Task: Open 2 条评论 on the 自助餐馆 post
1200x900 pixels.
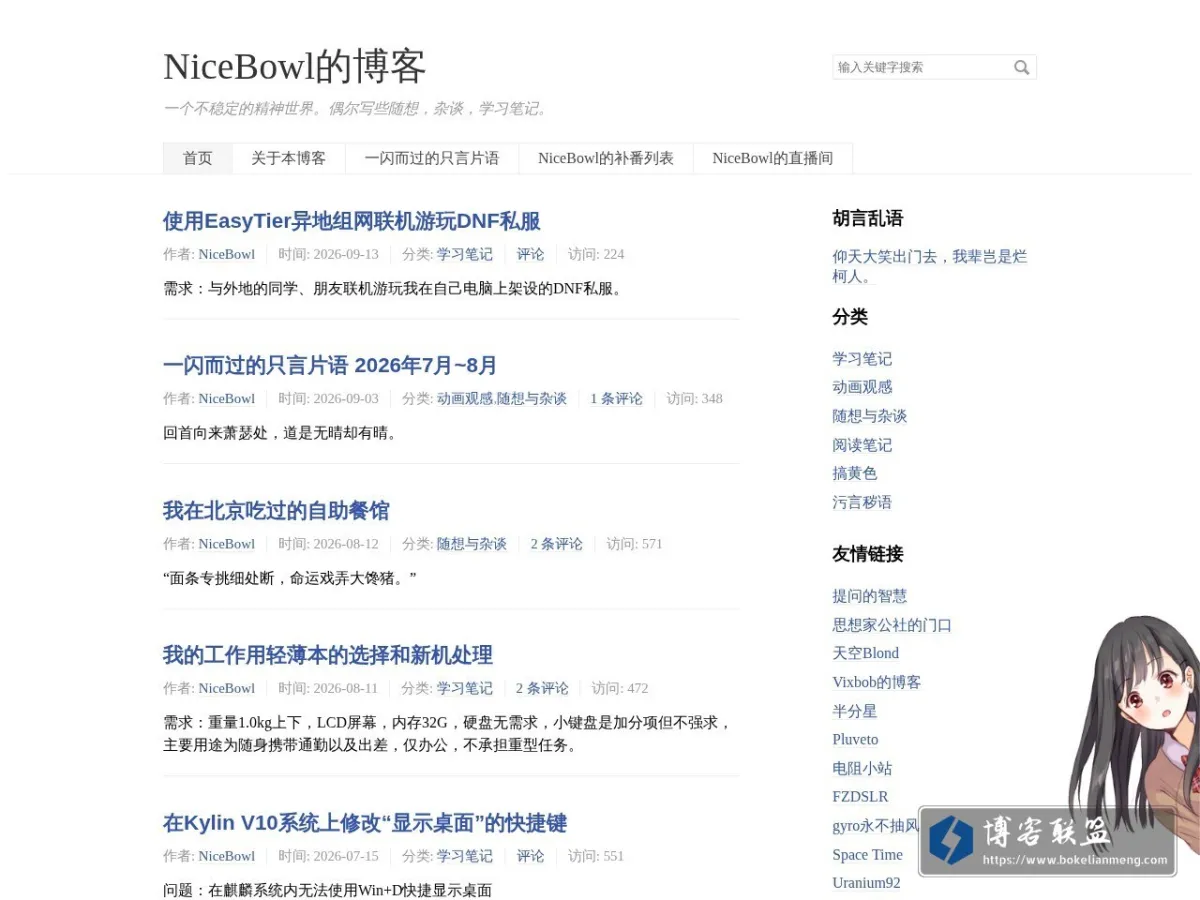Action: 556,544
